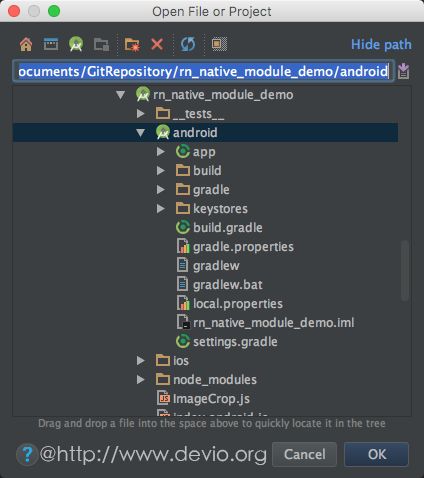Select the keystores folder name
The image size is (424, 478).
tap(220, 209)
